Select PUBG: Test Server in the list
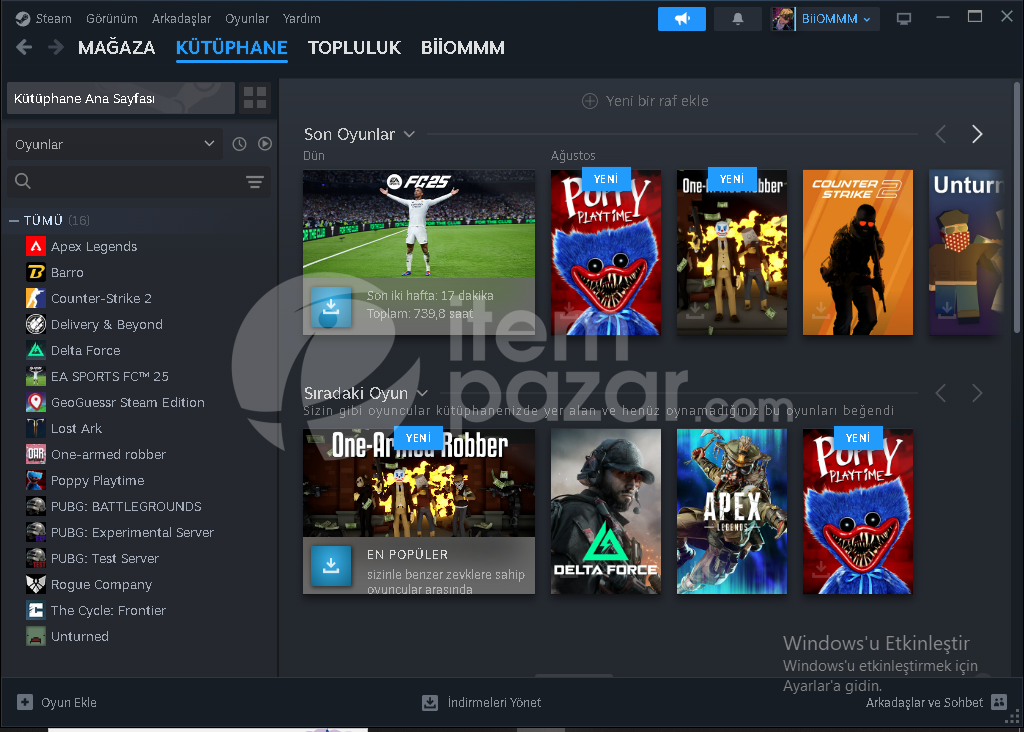The width and height of the screenshot is (1024, 732). [x=104, y=558]
